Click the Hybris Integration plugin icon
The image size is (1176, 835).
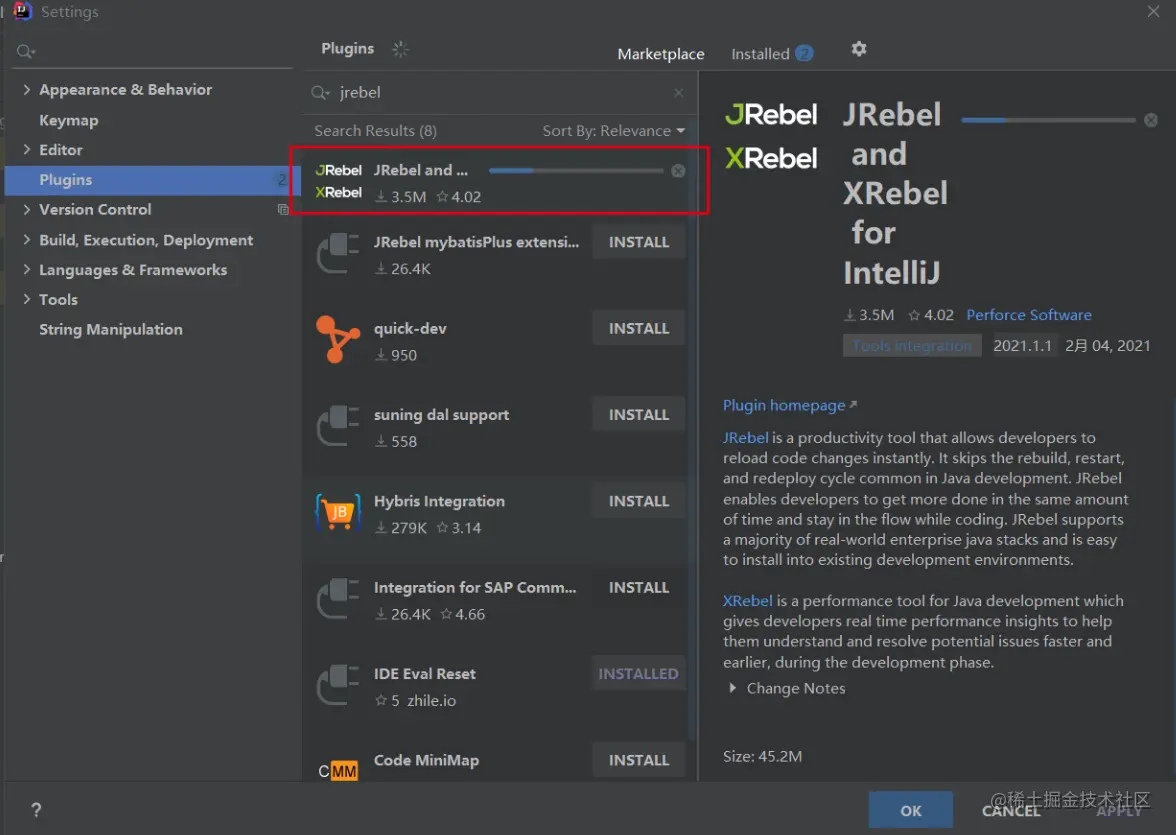click(337, 512)
